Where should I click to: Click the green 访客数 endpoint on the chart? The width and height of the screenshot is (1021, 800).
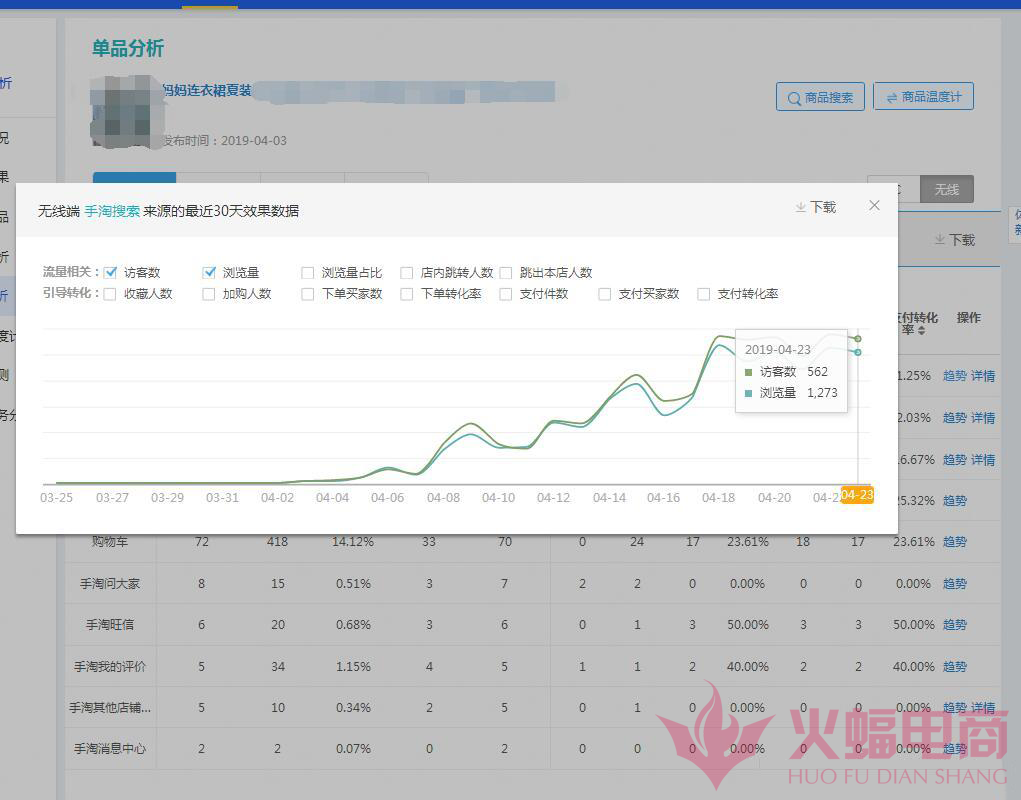click(858, 339)
